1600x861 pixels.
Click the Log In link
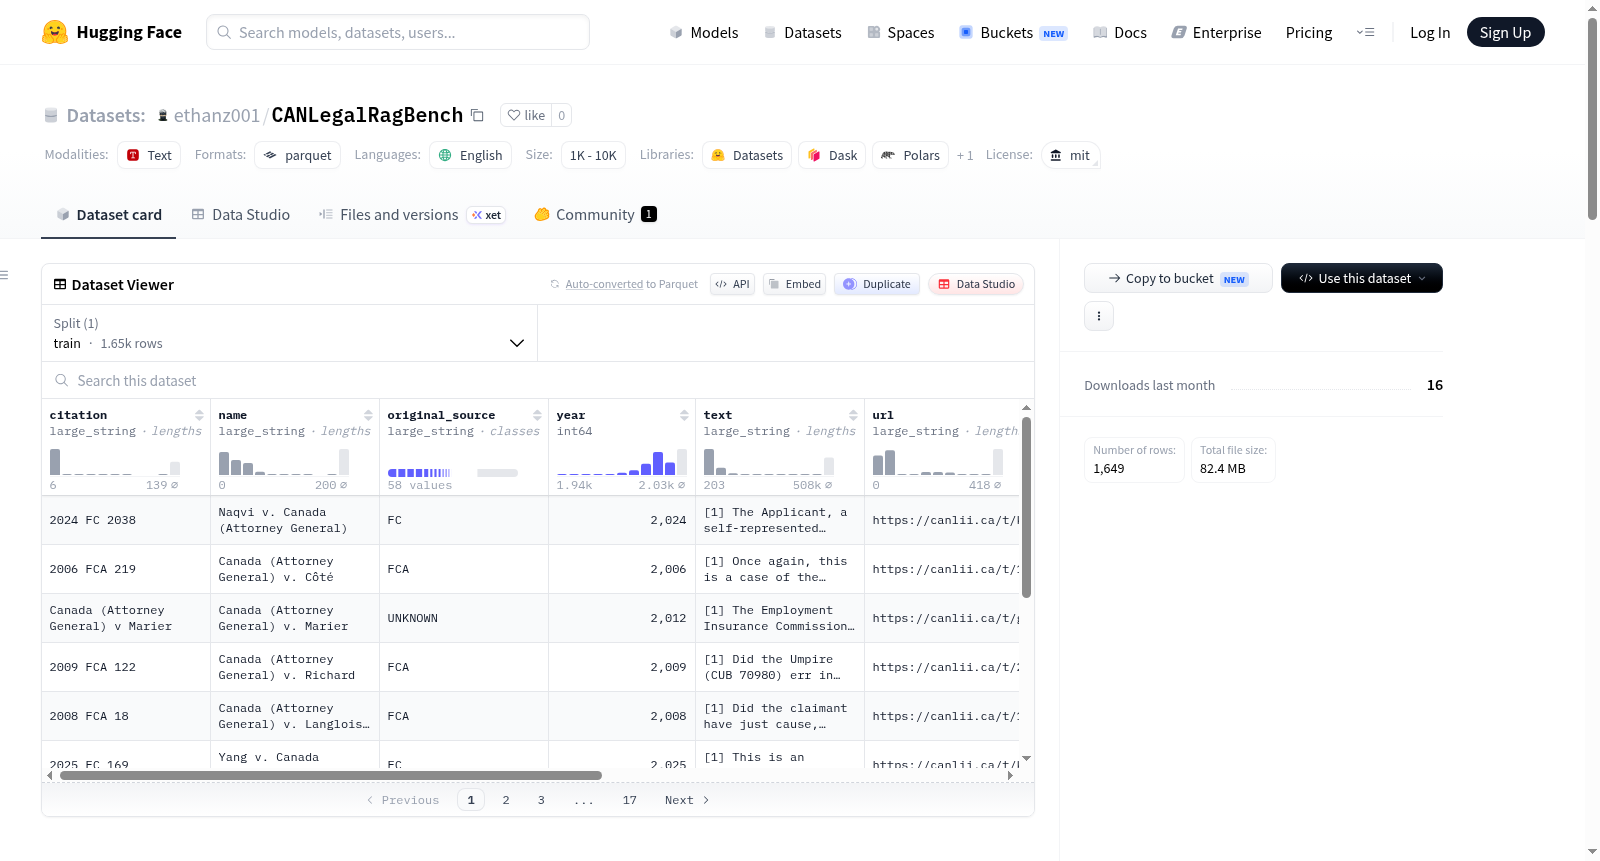[1430, 33]
